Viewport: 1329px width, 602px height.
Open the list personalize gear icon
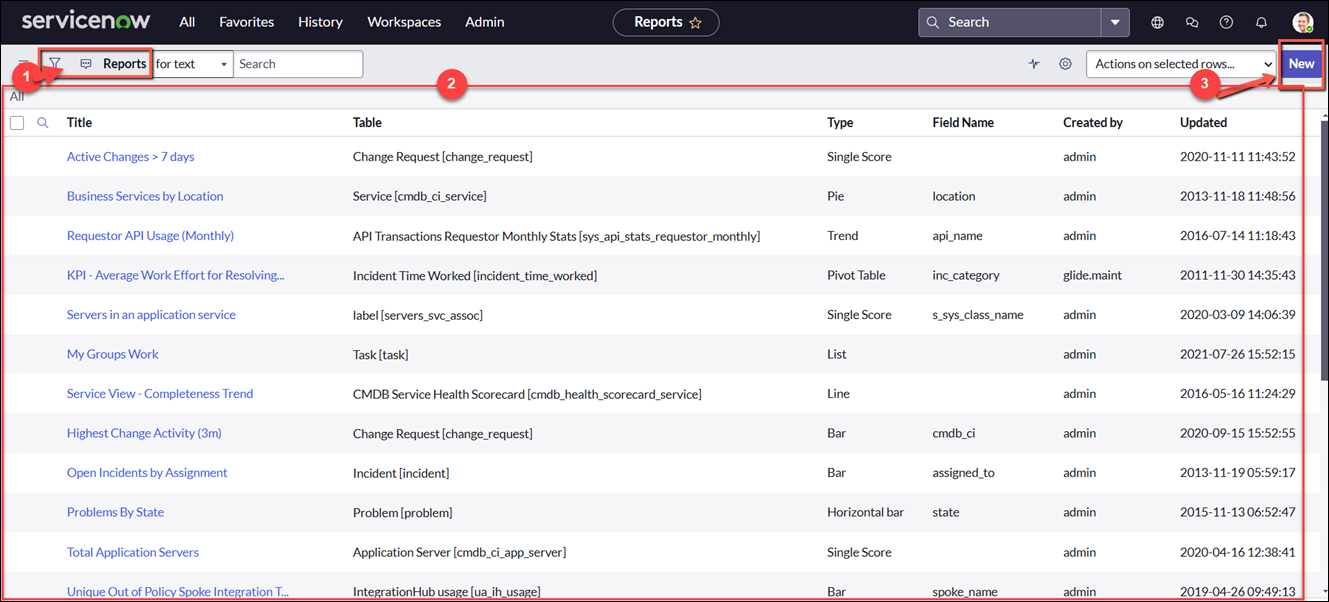click(1065, 64)
